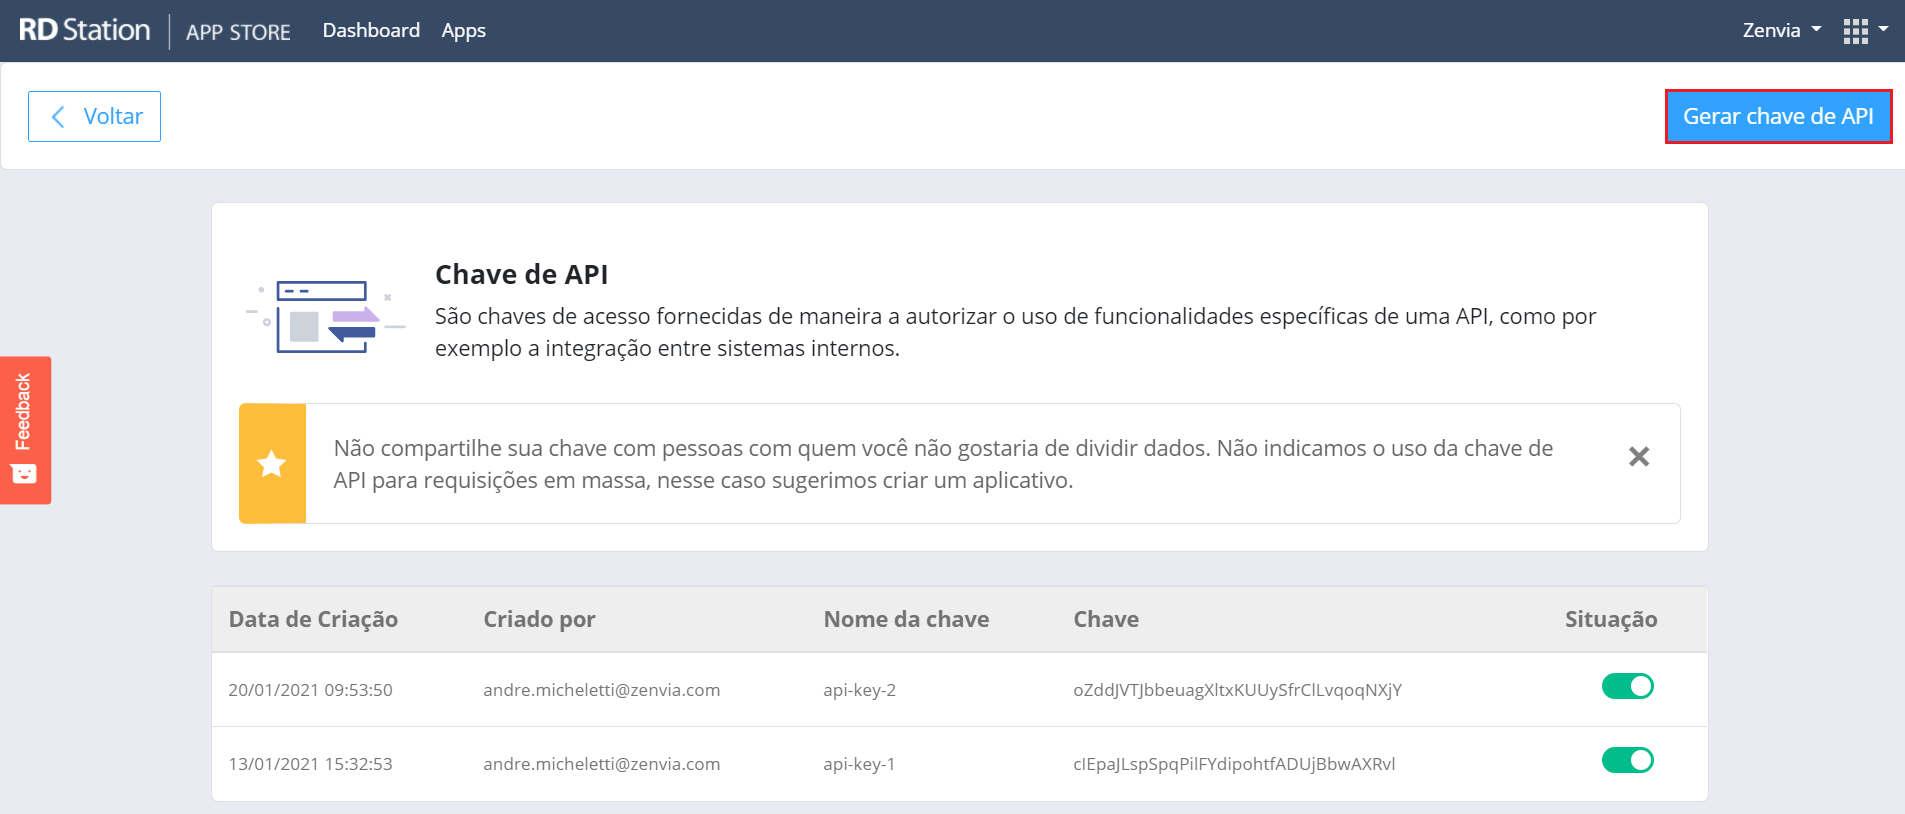This screenshot has height=814, width=1905.
Task: Click the APP STORE logo text
Action: [x=238, y=32]
